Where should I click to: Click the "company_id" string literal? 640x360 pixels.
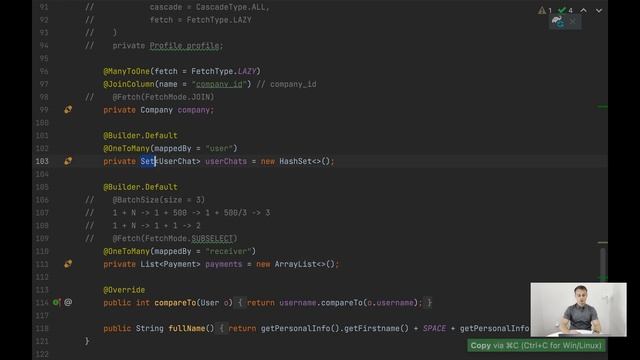pyautogui.click(x=219, y=84)
